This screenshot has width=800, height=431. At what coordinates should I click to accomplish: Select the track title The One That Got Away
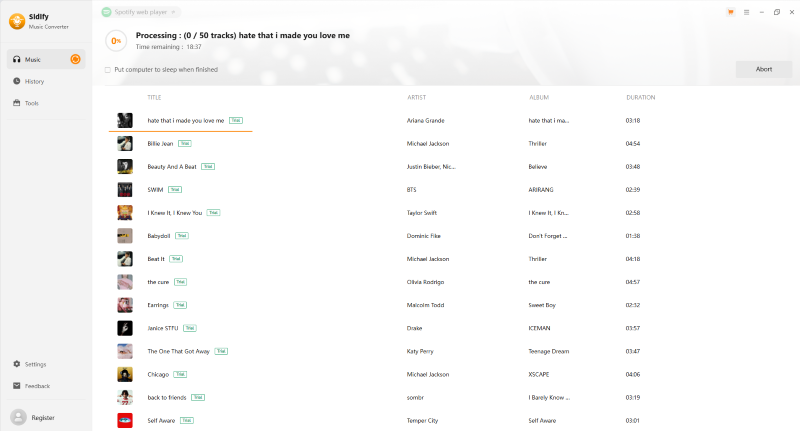(179, 351)
